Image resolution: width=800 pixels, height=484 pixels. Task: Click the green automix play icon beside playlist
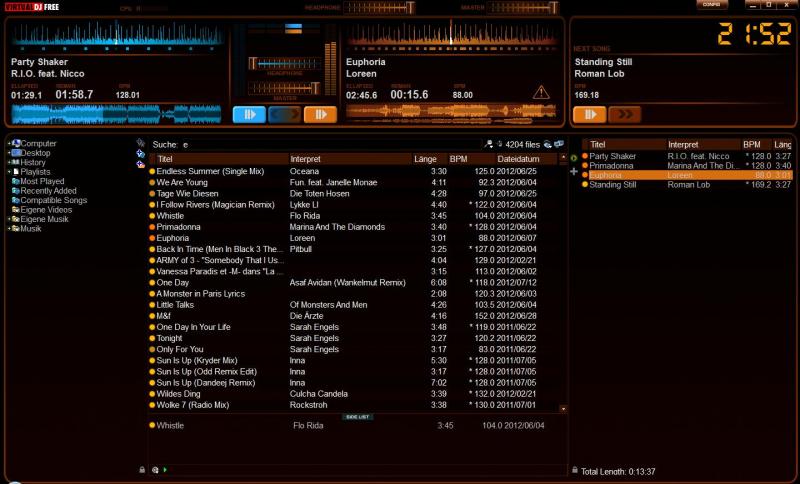click(574, 157)
